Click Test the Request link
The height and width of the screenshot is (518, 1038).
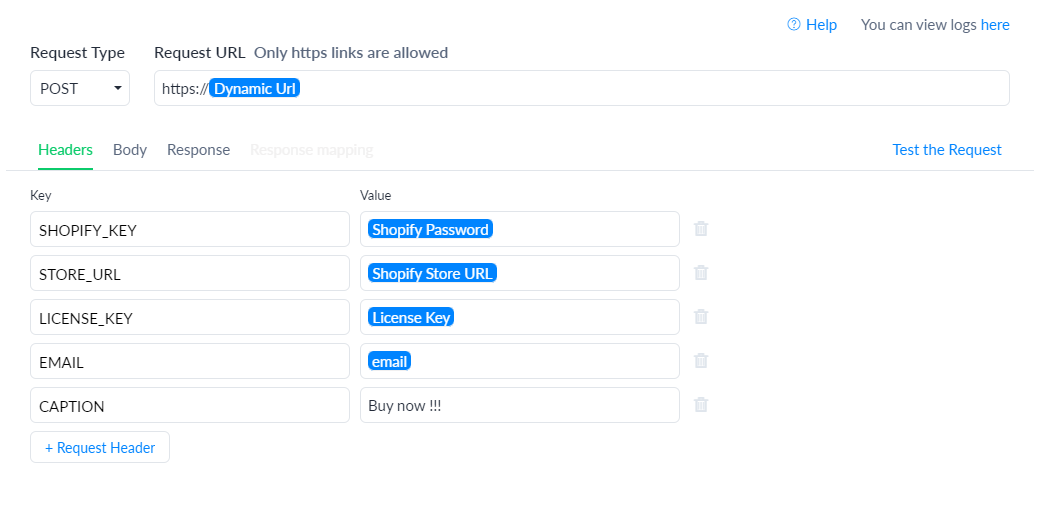pos(947,150)
